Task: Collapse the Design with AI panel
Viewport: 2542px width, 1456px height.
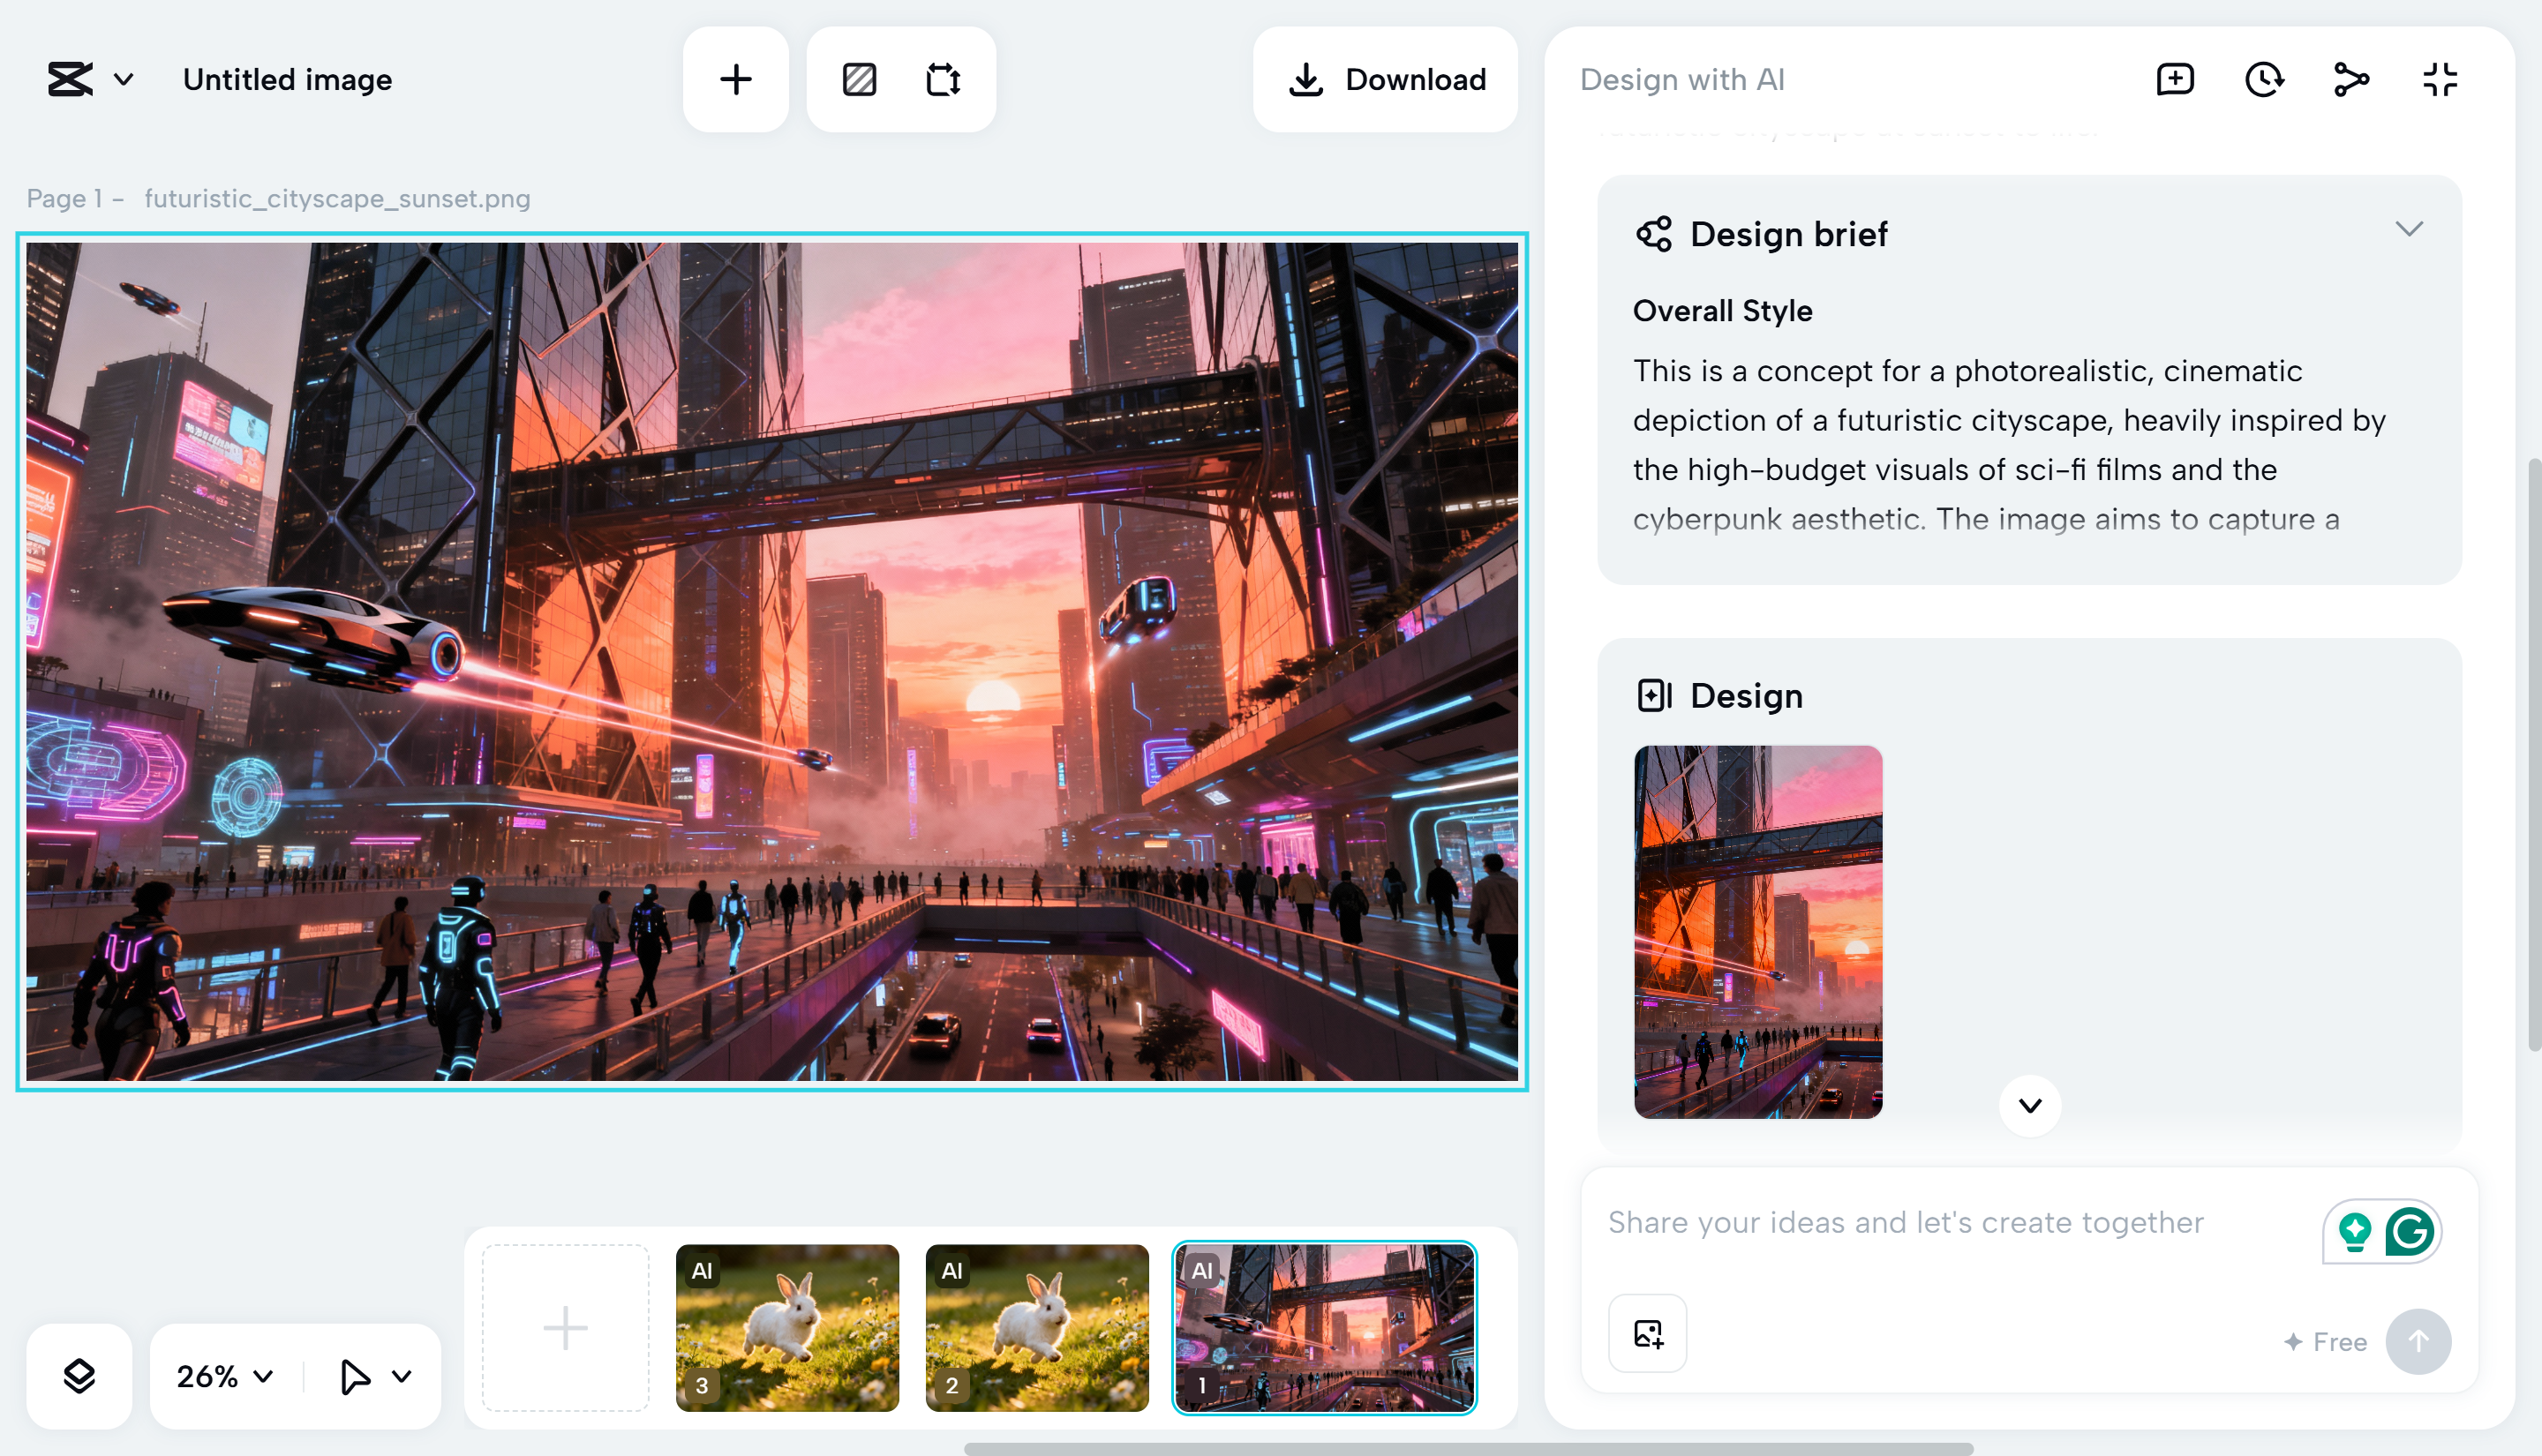Action: tap(2440, 79)
